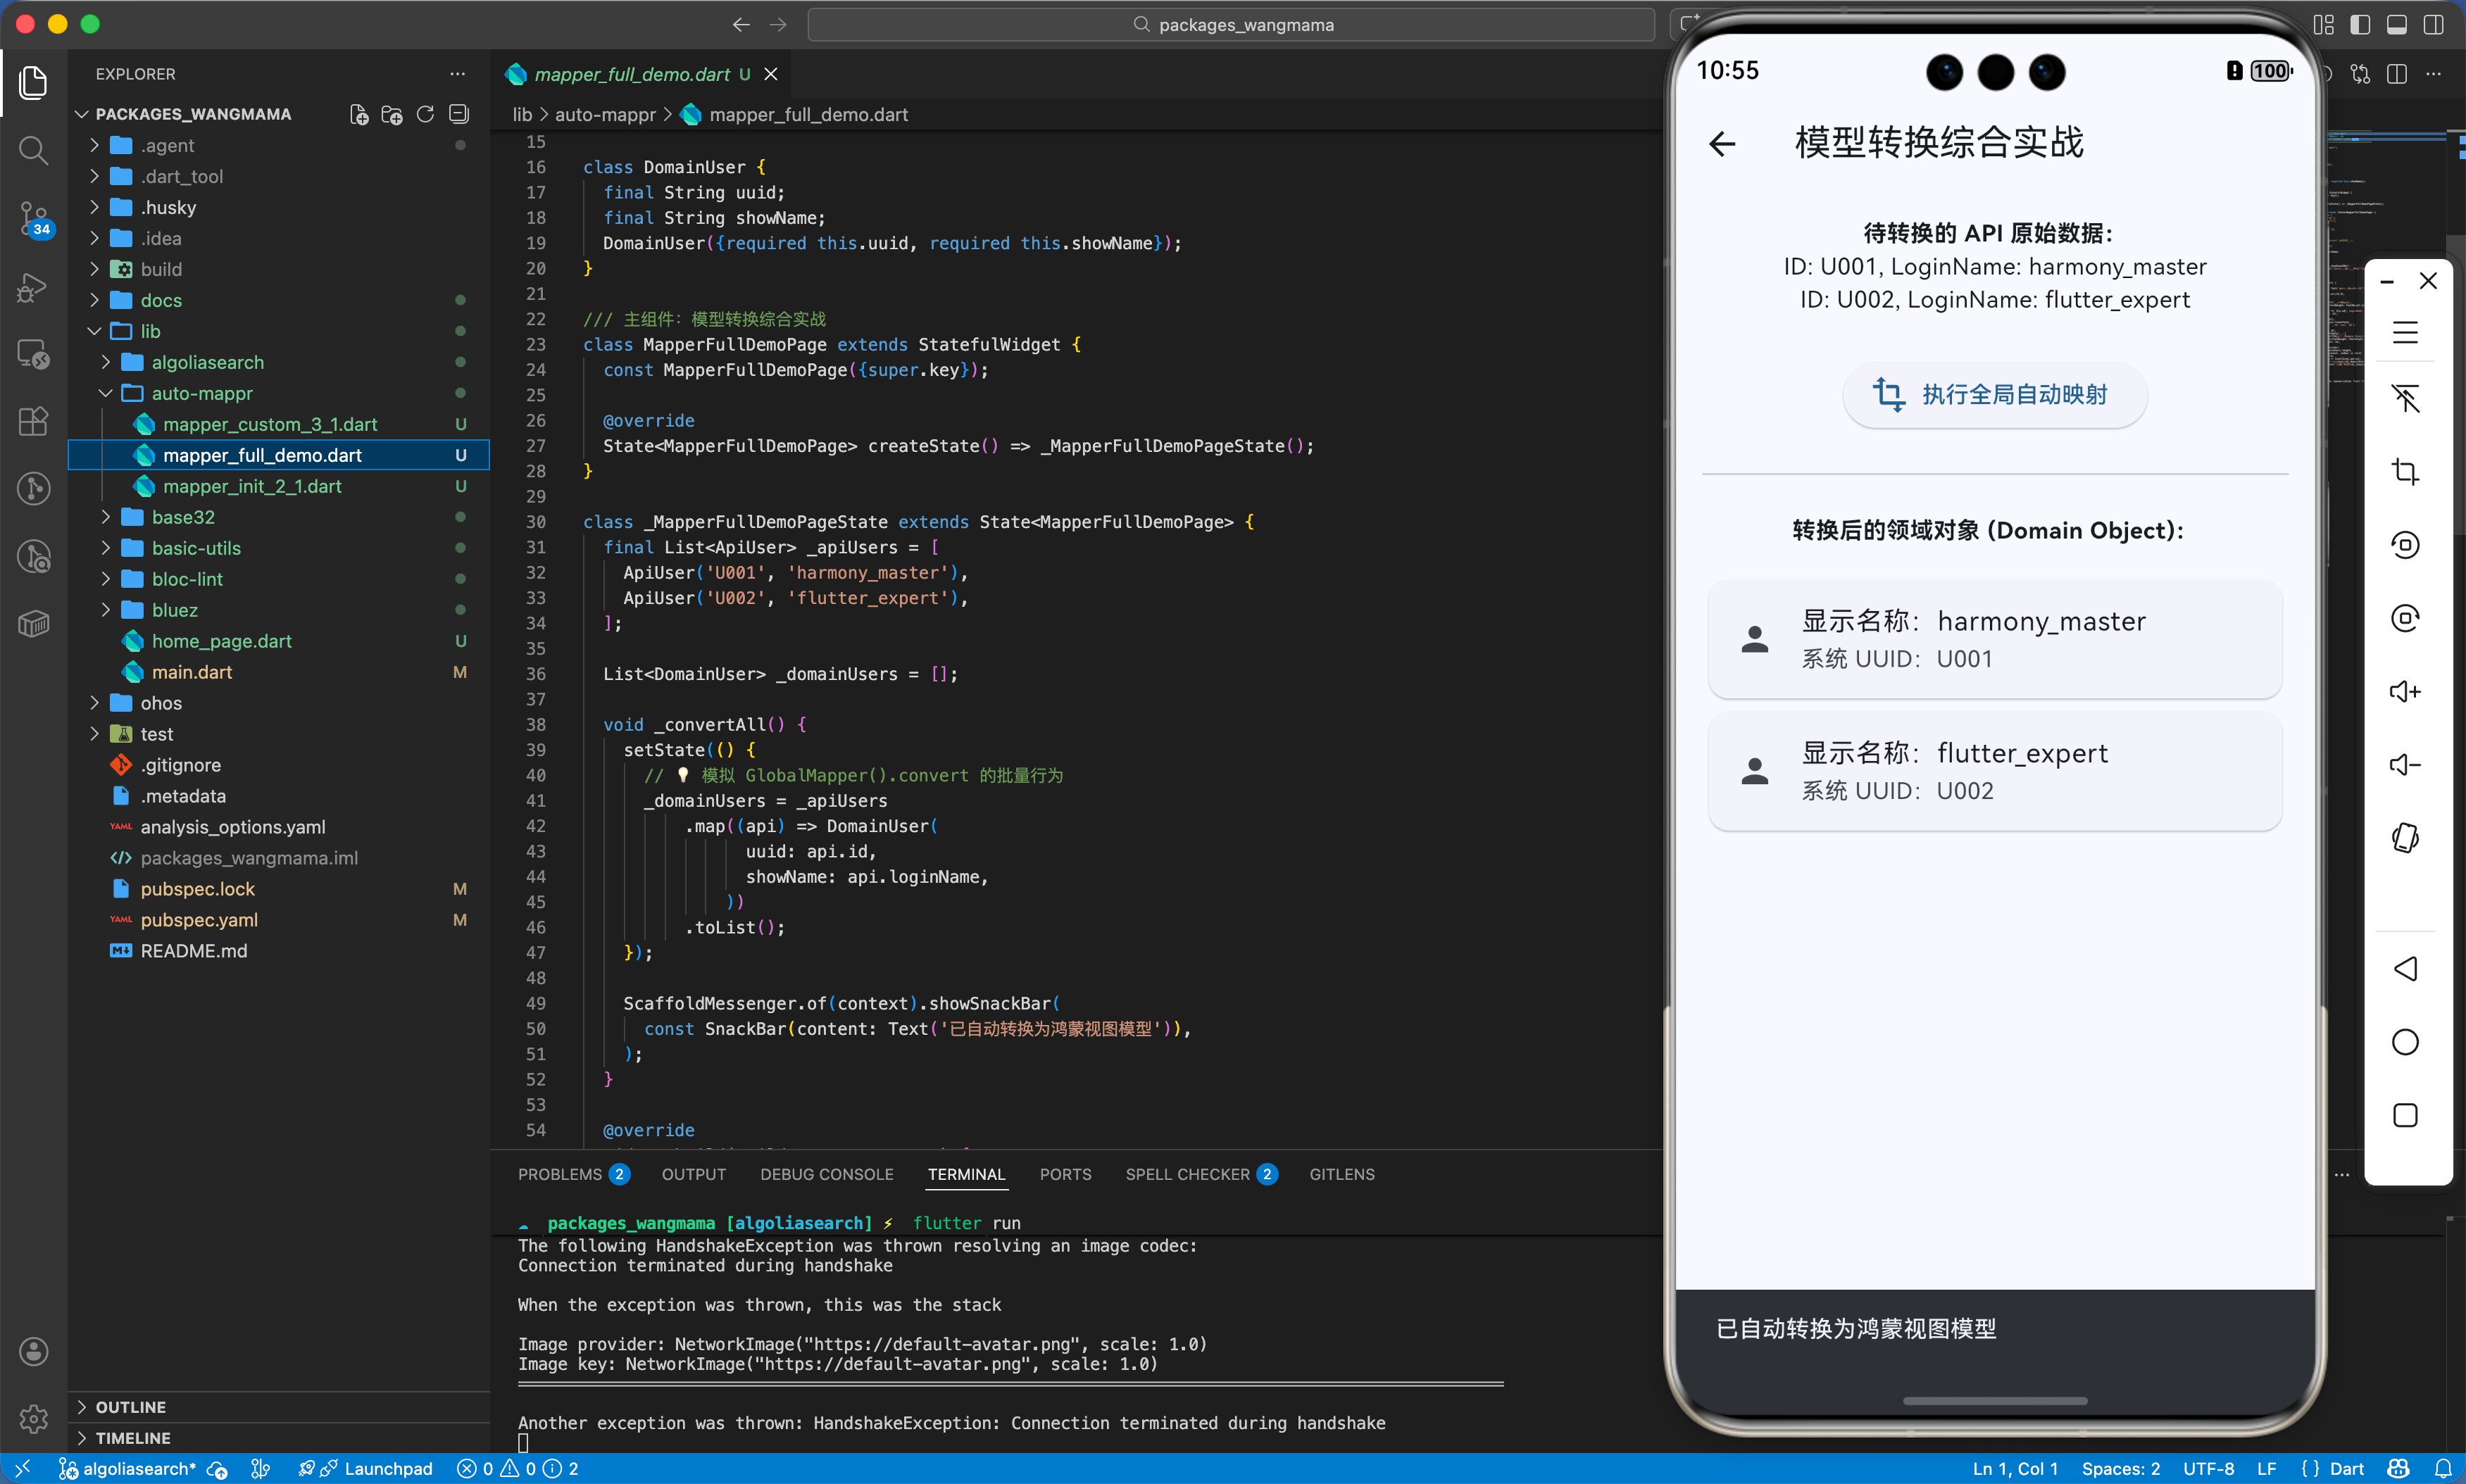Click the New File icon in explorer header
2466x1484 pixels.
pyautogui.click(x=359, y=114)
